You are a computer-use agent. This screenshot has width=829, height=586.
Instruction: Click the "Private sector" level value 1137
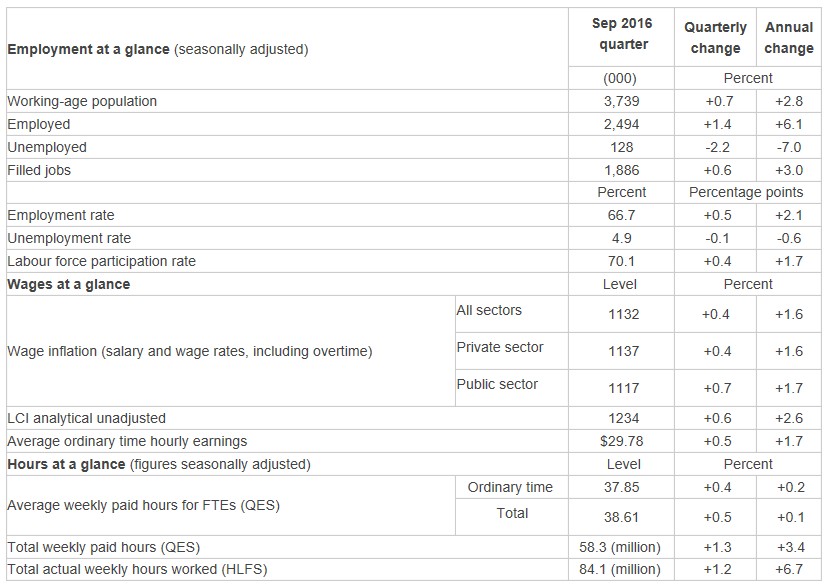pyautogui.click(x=622, y=351)
